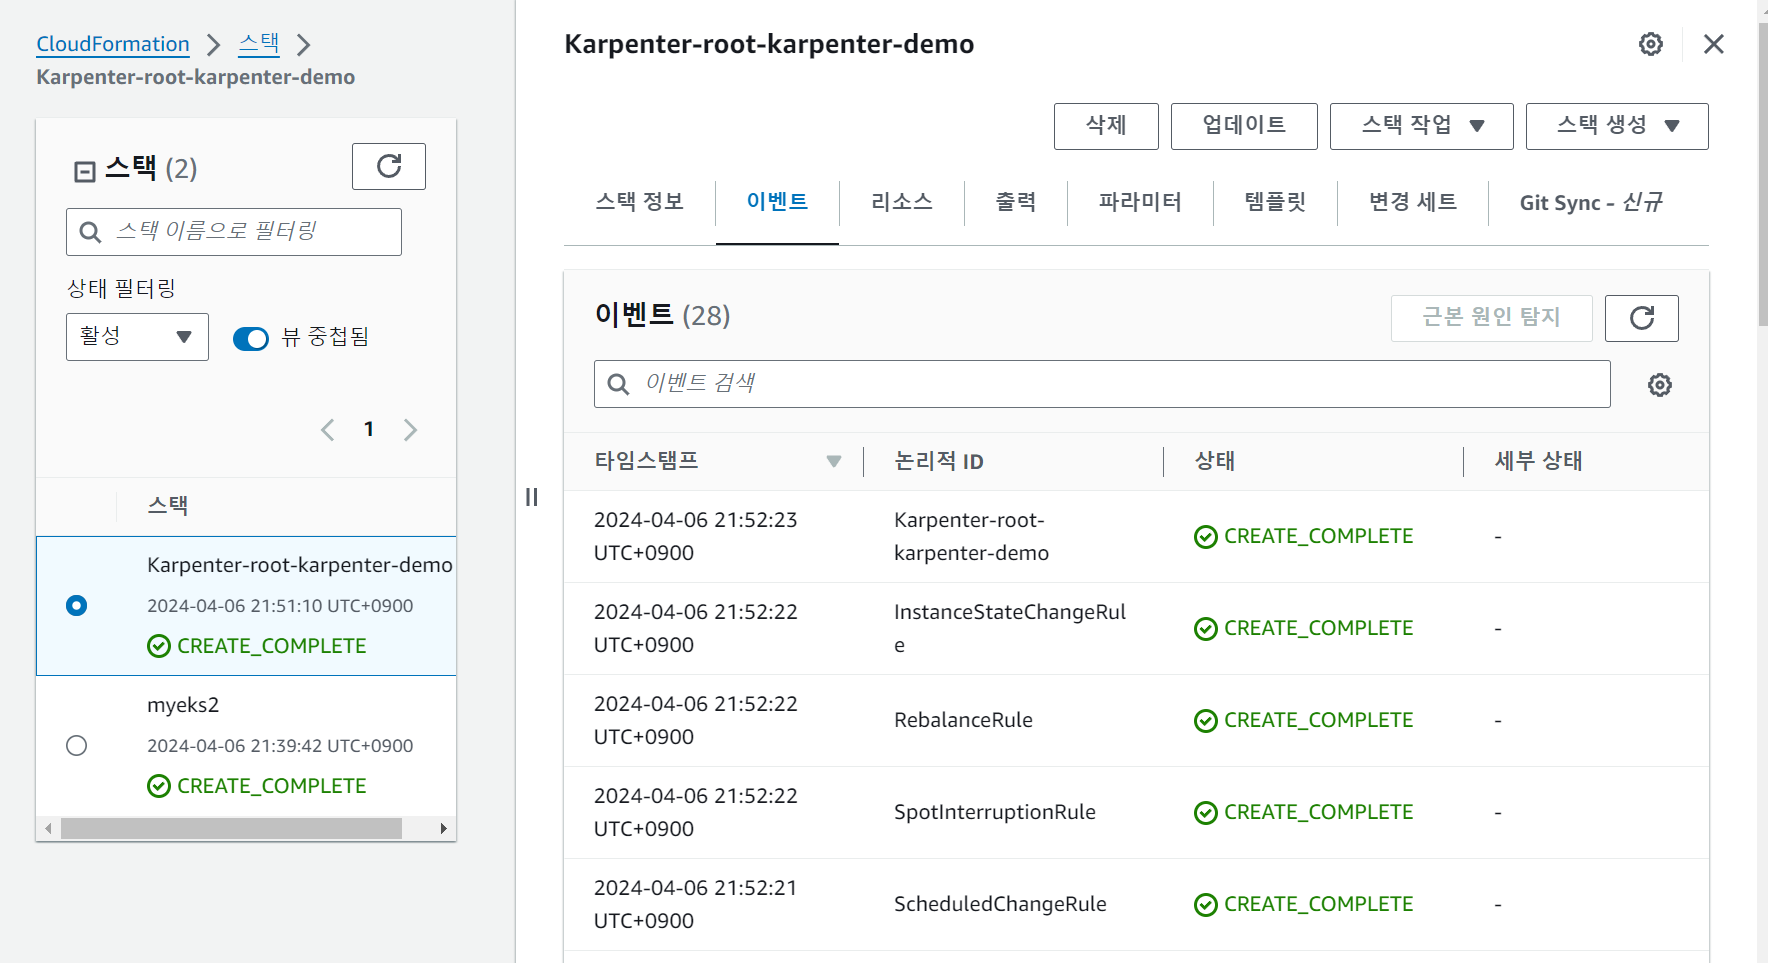Click the status icon of the Karpenter-root-karpenter-demo stack
Image resolution: width=1768 pixels, height=963 pixels.
pos(159,646)
